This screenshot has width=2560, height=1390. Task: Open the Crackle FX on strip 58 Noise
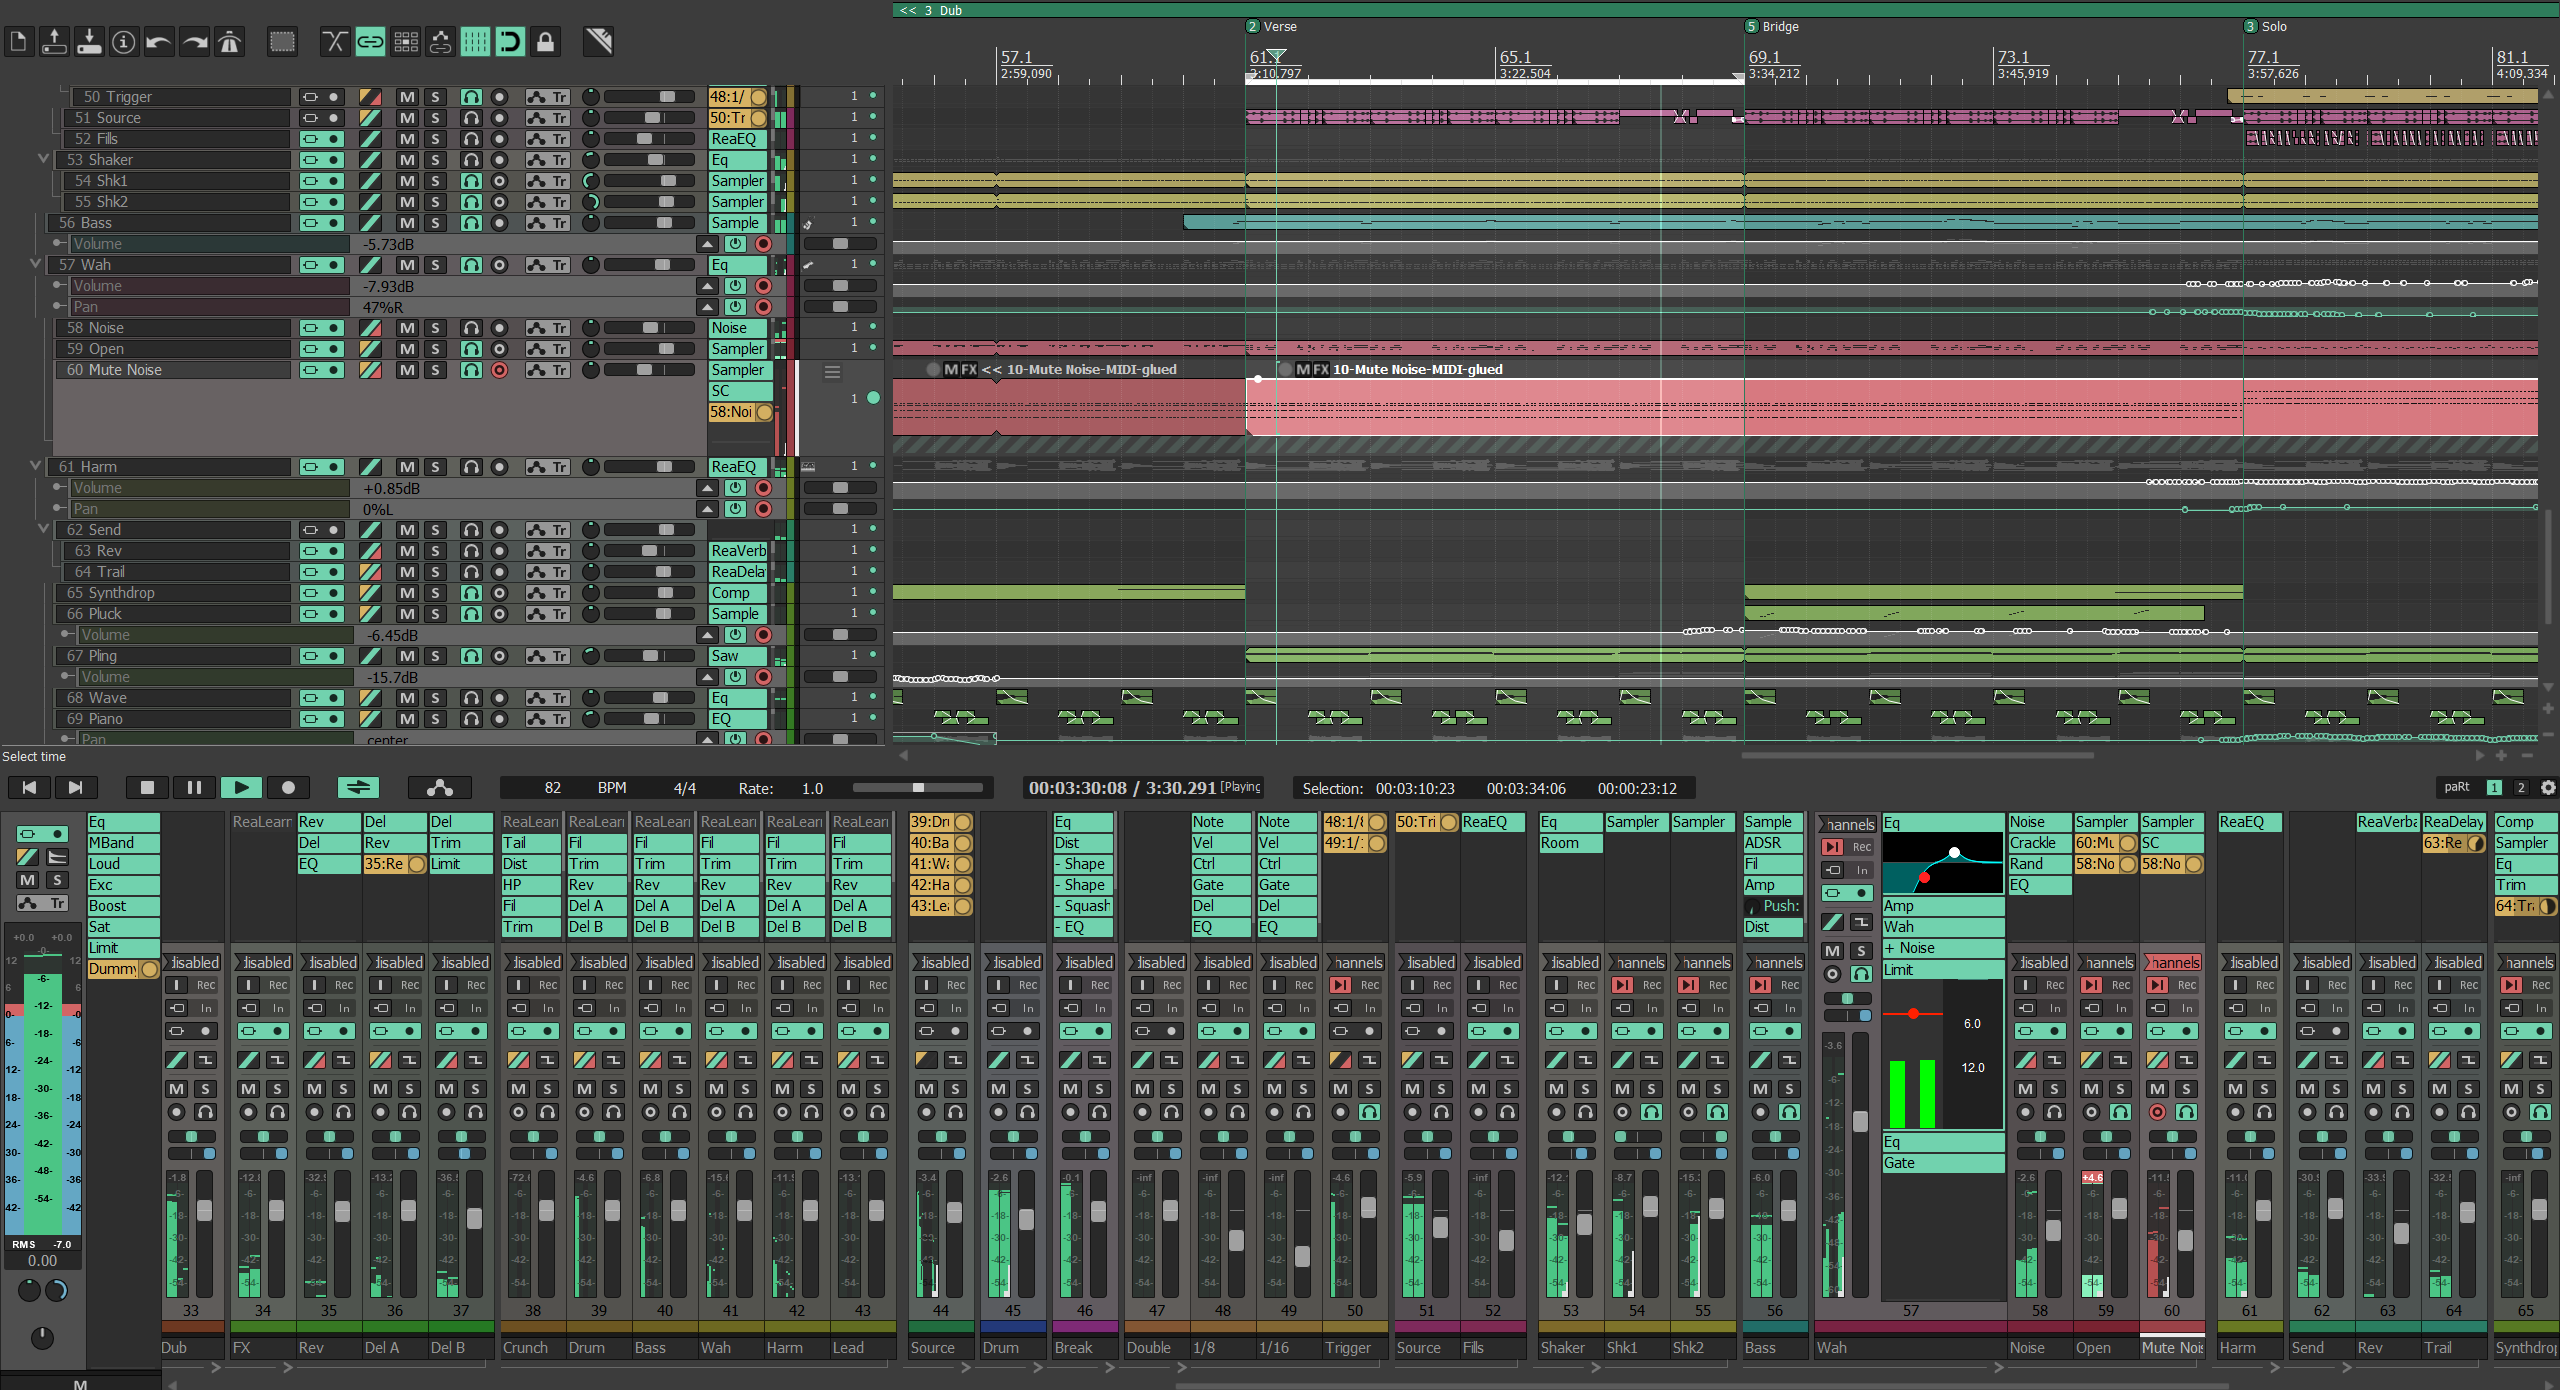click(x=2039, y=843)
